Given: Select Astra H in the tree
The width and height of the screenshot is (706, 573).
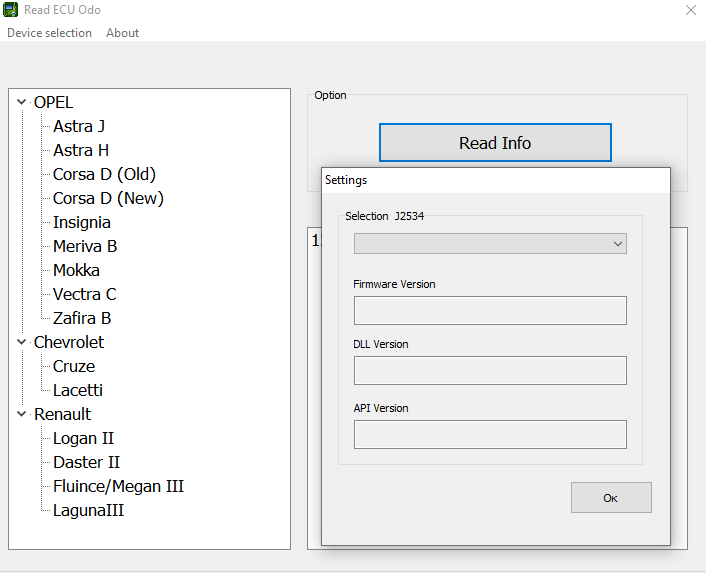Looking at the screenshot, I should click(x=81, y=150).
